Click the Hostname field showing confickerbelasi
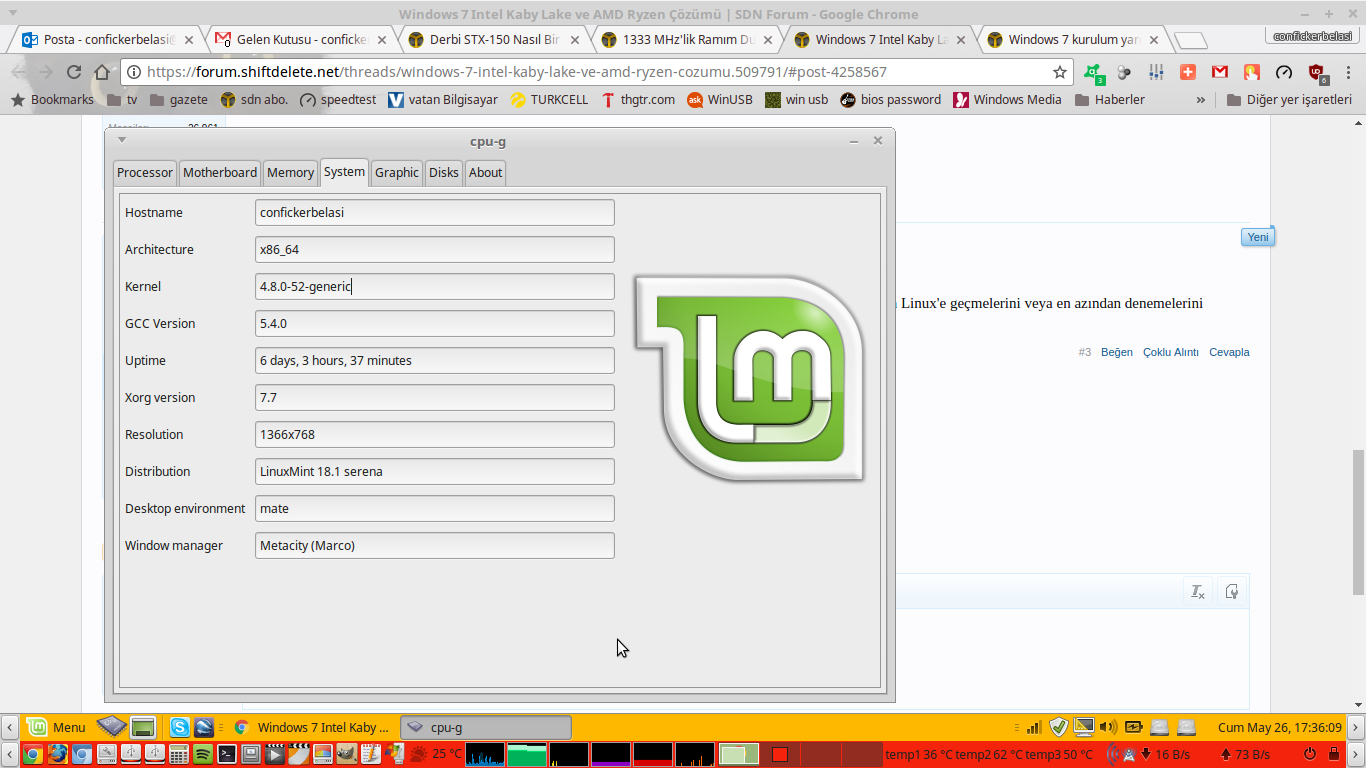 point(435,212)
